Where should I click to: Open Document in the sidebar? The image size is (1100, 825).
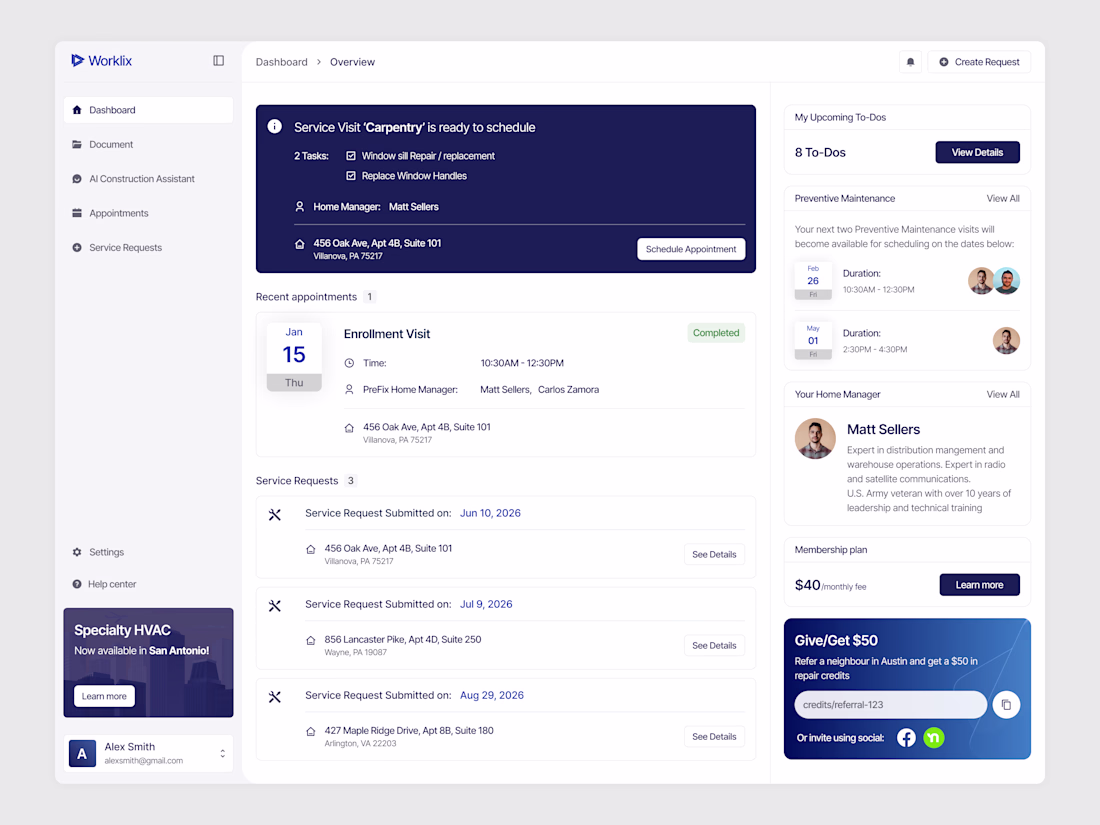click(148, 145)
